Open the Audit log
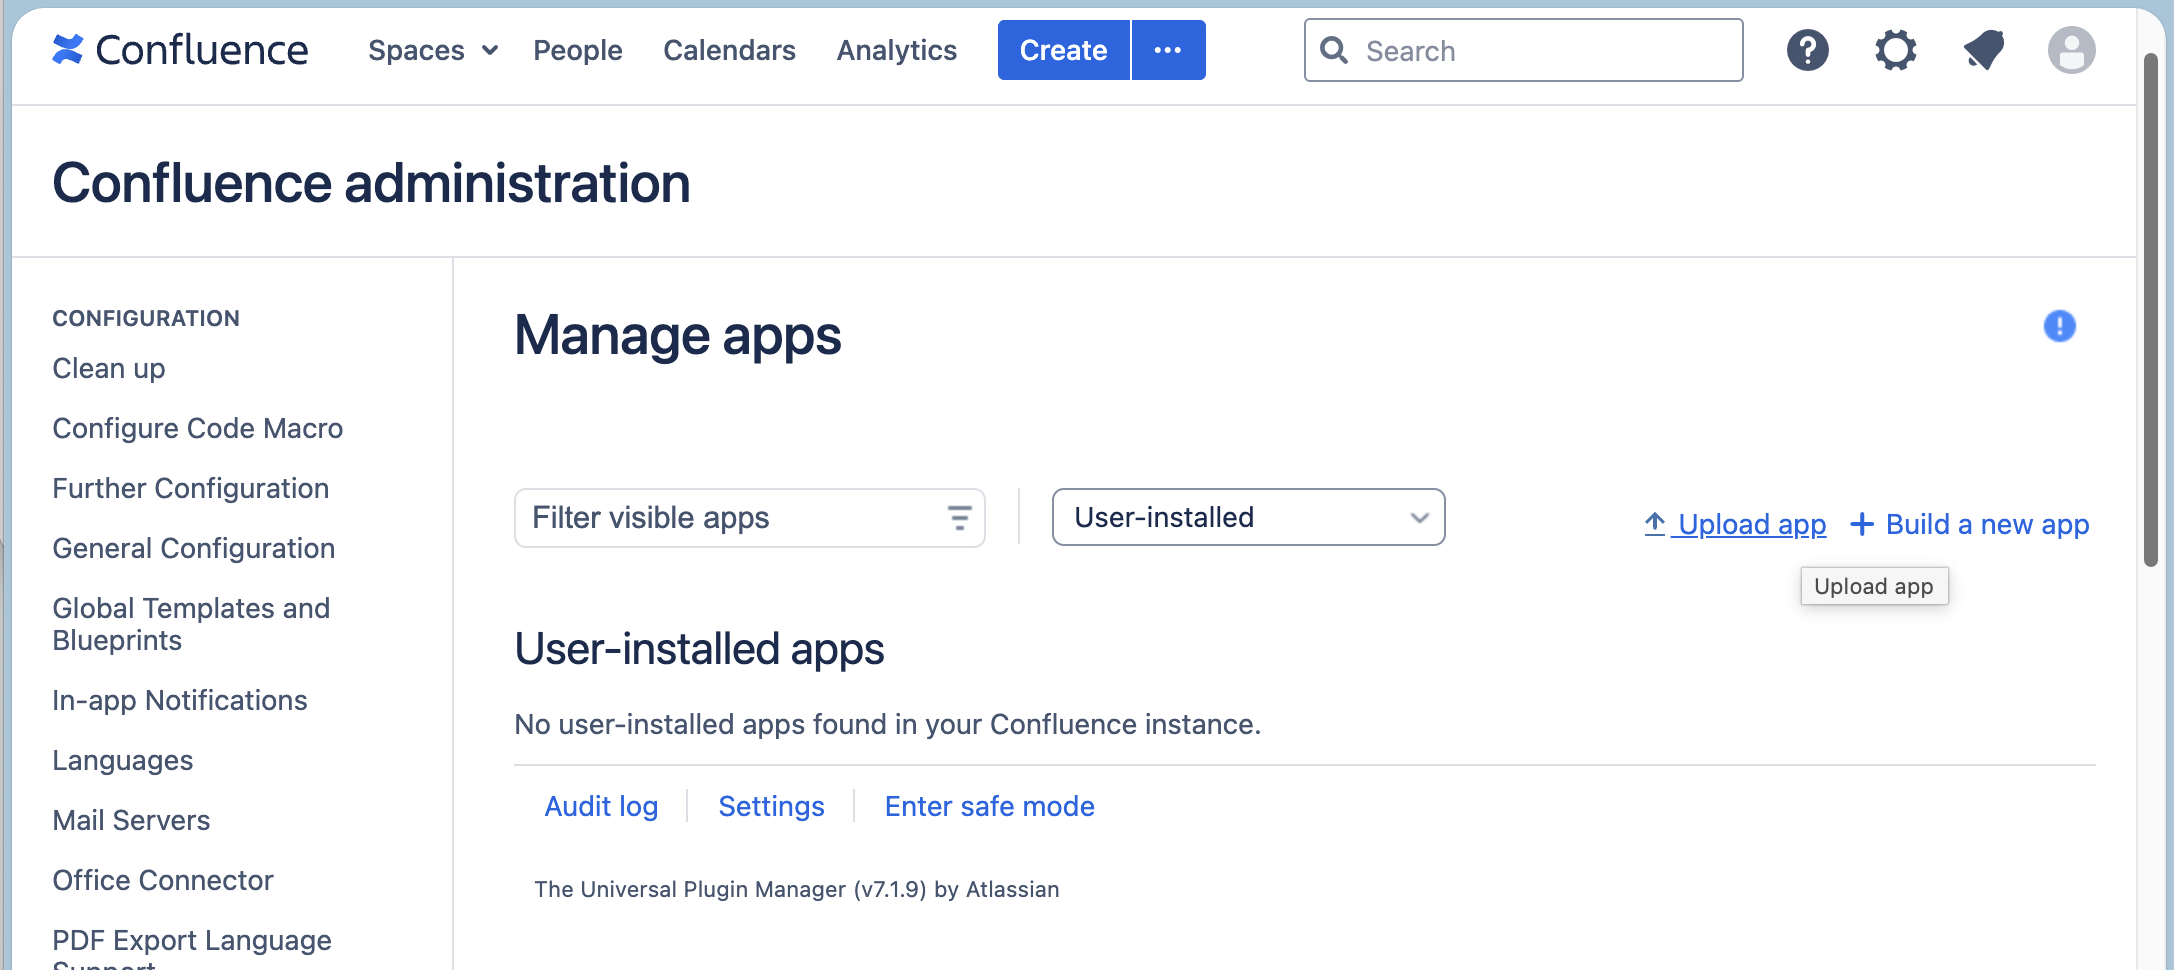 pyautogui.click(x=601, y=806)
